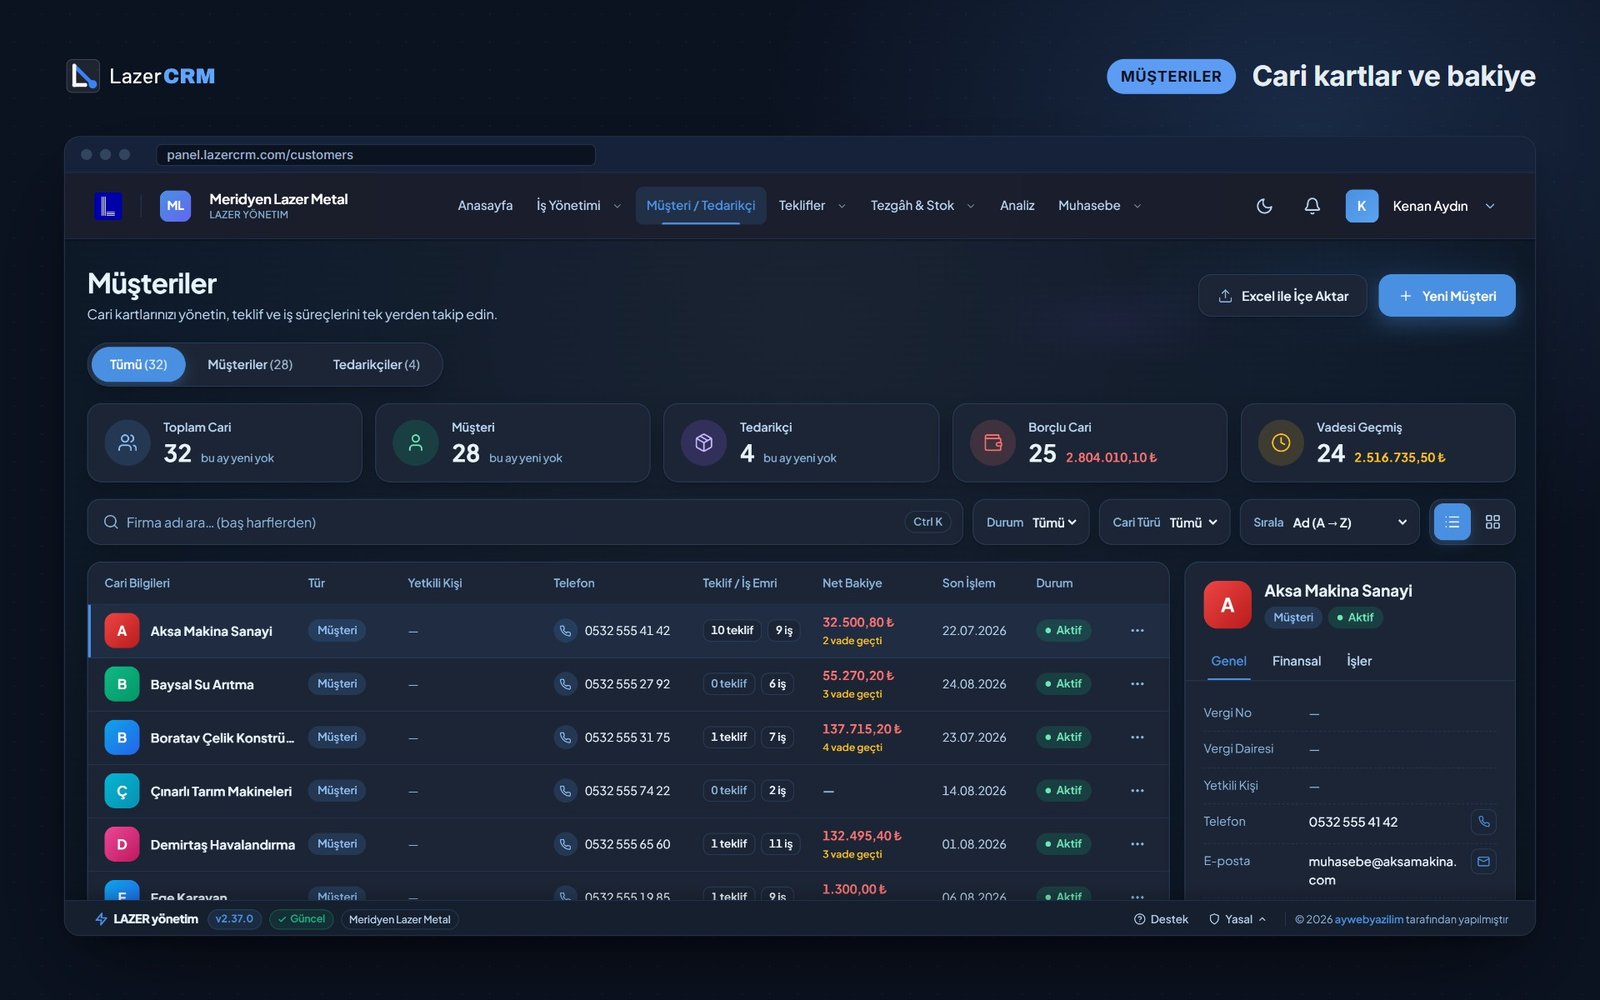This screenshot has height=1000, width=1600.
Task: Open the Analiz menu item
Action: coord(1017,206)
